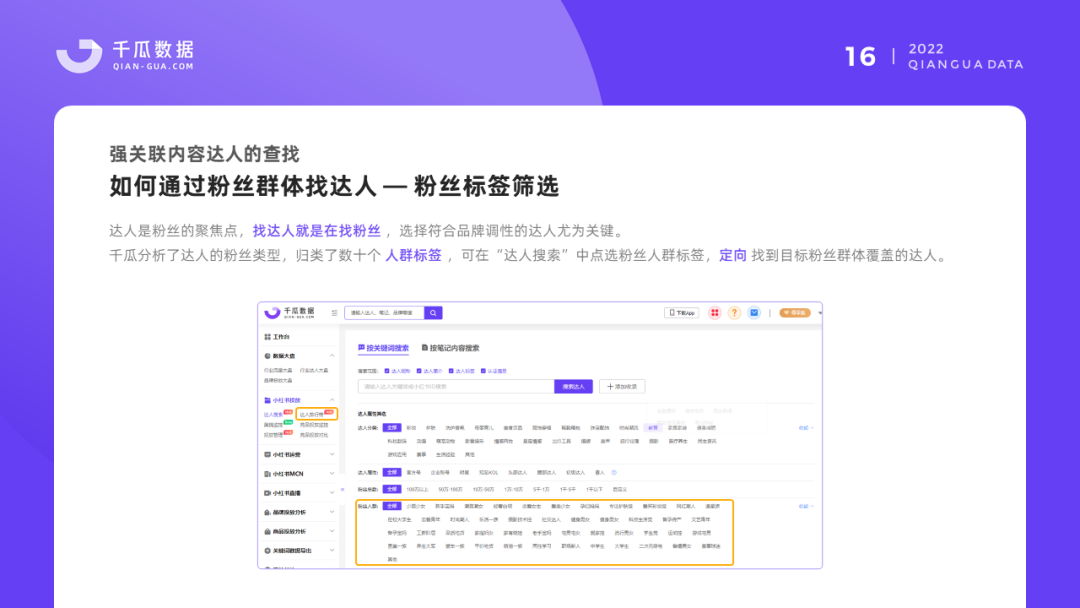Image resolution: width=1080 pixels, height=608 pixels.
Task: Select the 在校大学生 fan group tag
Action: 399,520
